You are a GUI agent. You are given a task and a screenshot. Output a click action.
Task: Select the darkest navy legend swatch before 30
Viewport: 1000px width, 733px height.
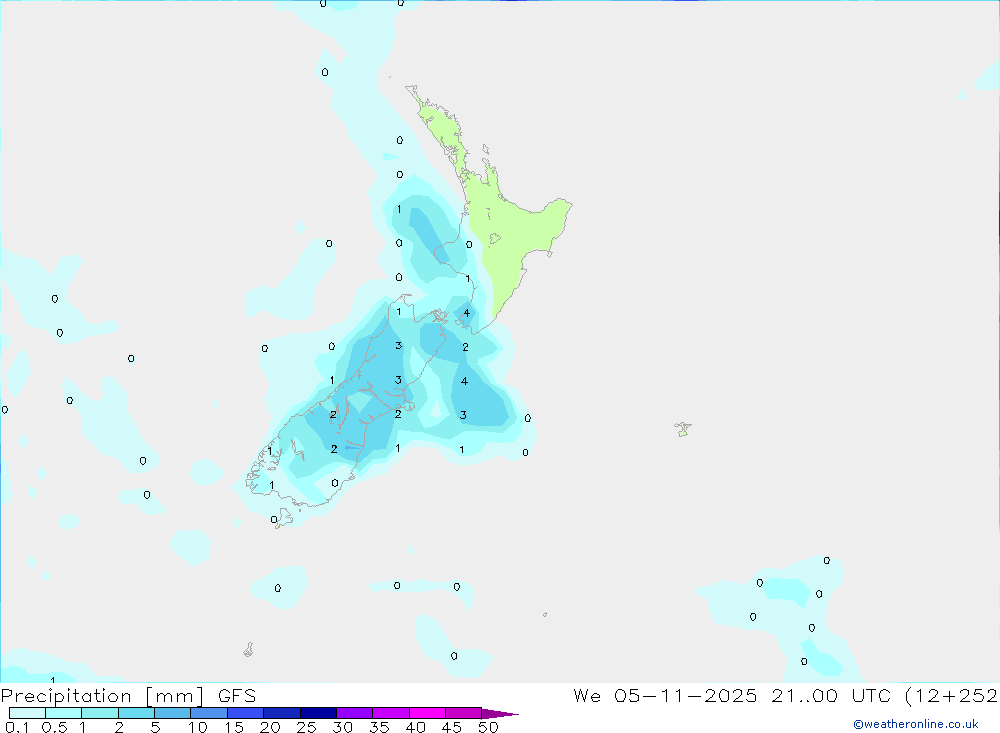tap(318, 713)
